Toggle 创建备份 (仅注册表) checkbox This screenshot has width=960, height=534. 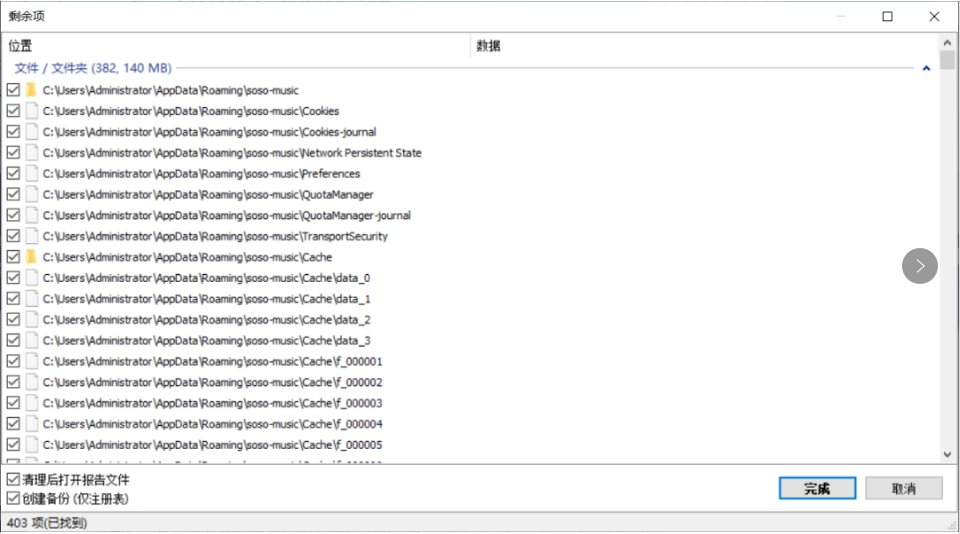tap(13, 498)
